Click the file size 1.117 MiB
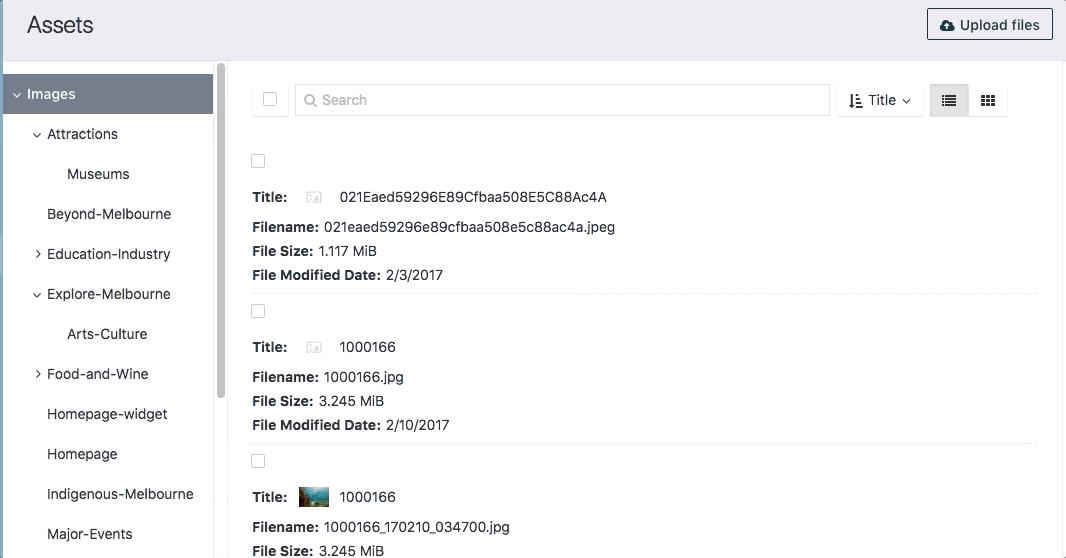The height and width of the screenshot is (558, 1066). 347,251
